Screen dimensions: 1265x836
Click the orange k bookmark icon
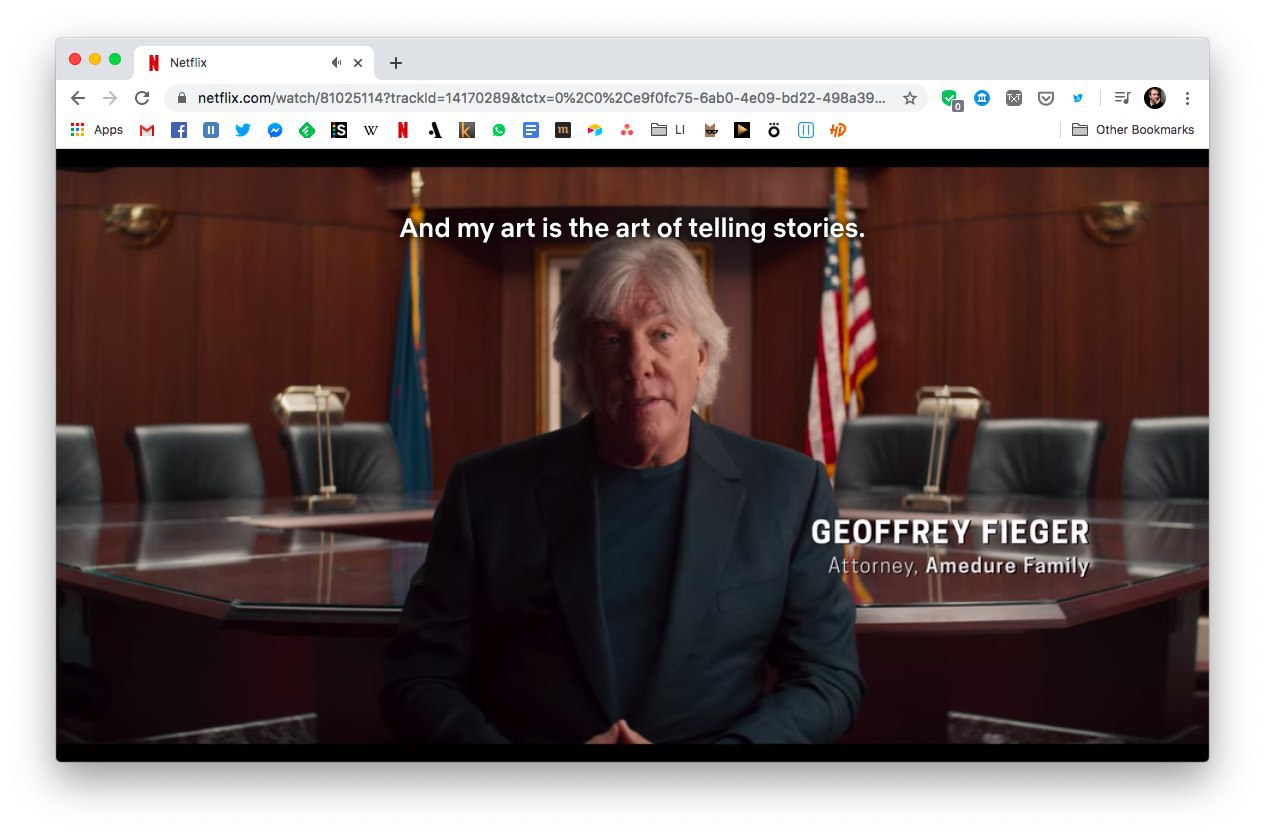coord(467,130)
